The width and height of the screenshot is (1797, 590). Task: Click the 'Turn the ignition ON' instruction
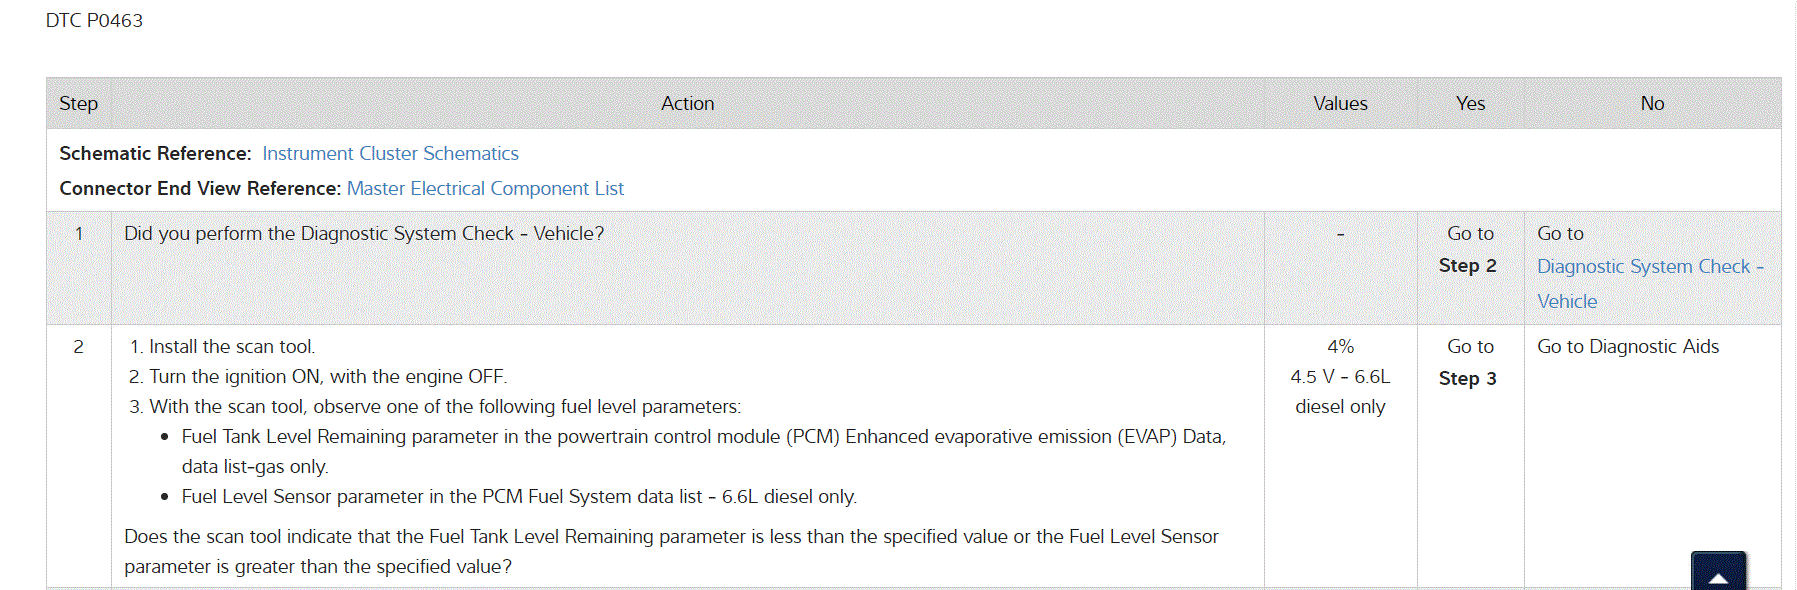click(327, 377)
